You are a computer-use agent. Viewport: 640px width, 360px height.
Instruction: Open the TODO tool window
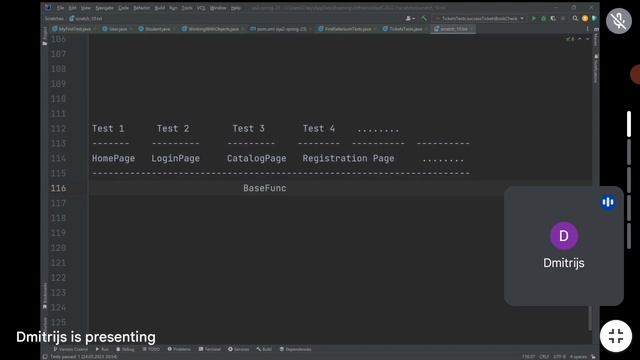tap(151, 349)
